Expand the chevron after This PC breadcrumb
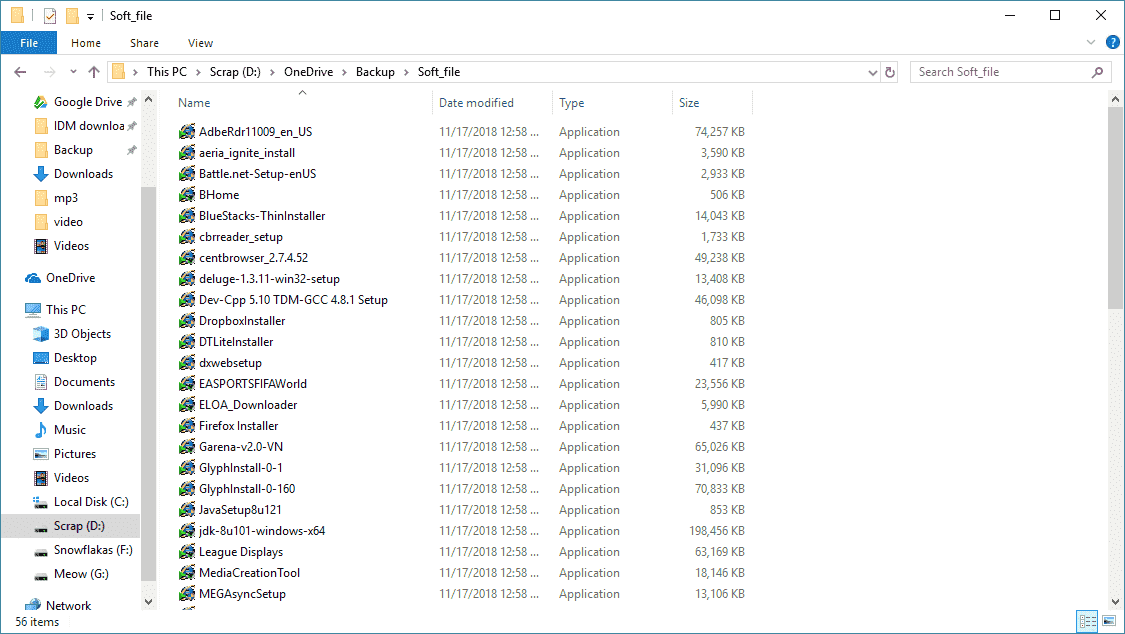 pyautogui.click(x=198, y=72)
